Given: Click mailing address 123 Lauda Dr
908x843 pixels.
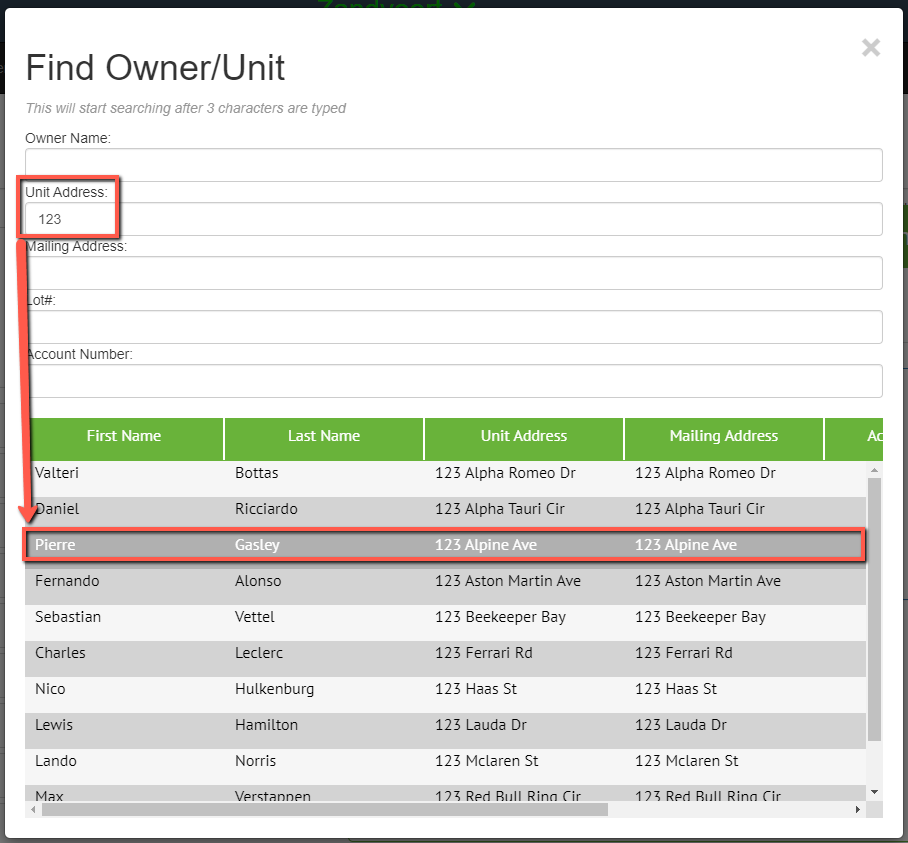Looking at the screenshot, I should pyautogui.click(x=680, y=724).
